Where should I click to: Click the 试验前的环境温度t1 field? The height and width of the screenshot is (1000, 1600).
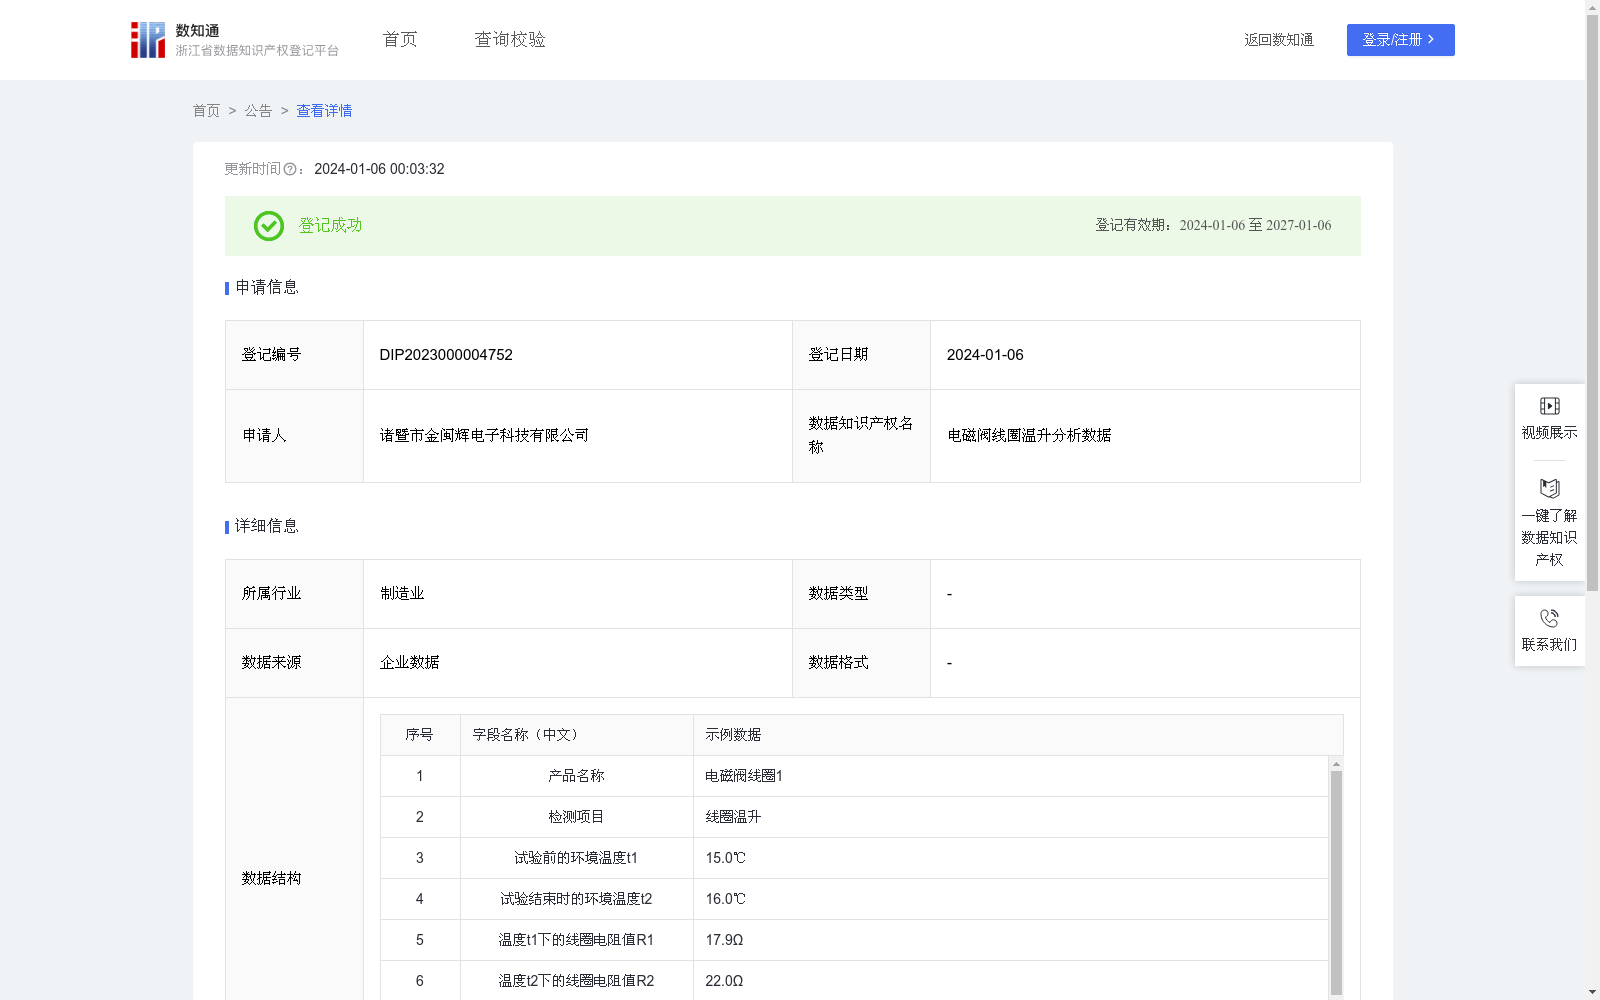(x=576, y=858)
